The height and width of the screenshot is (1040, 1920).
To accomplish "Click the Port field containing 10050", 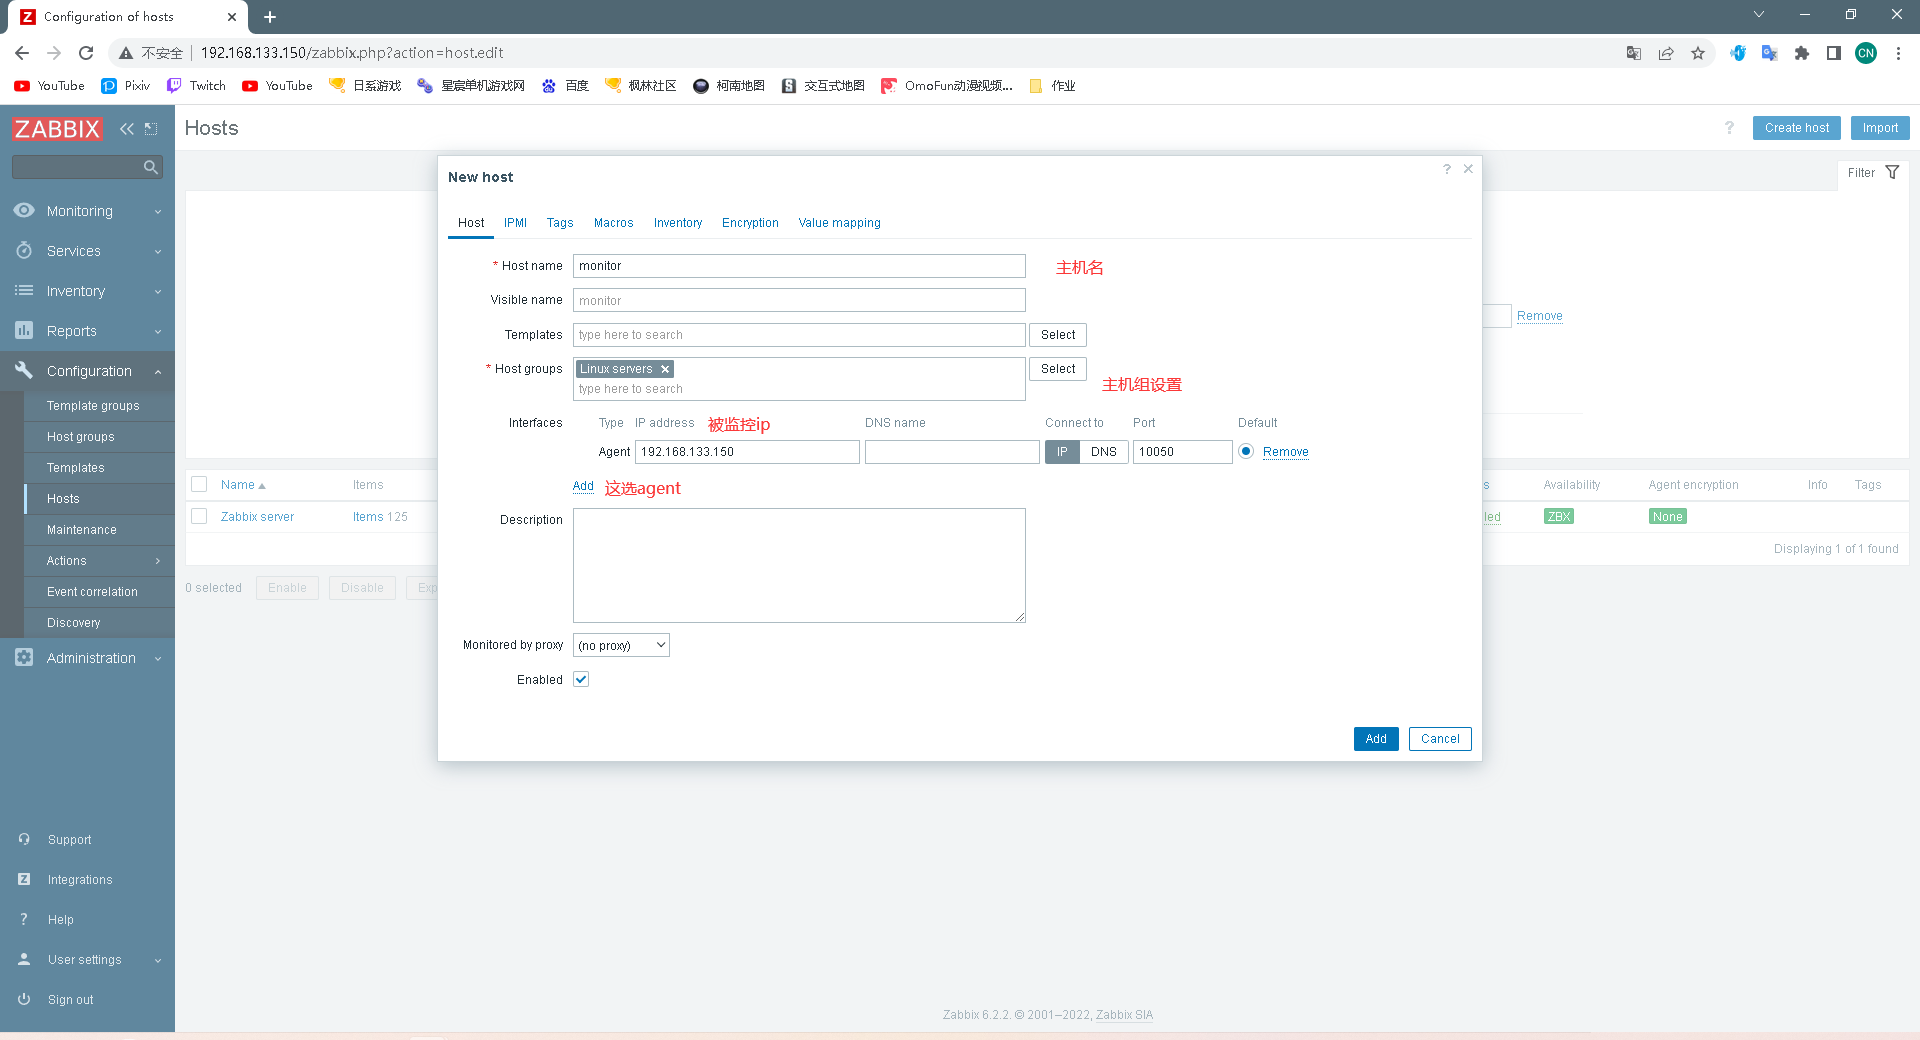I will [x=1182, y=452].
